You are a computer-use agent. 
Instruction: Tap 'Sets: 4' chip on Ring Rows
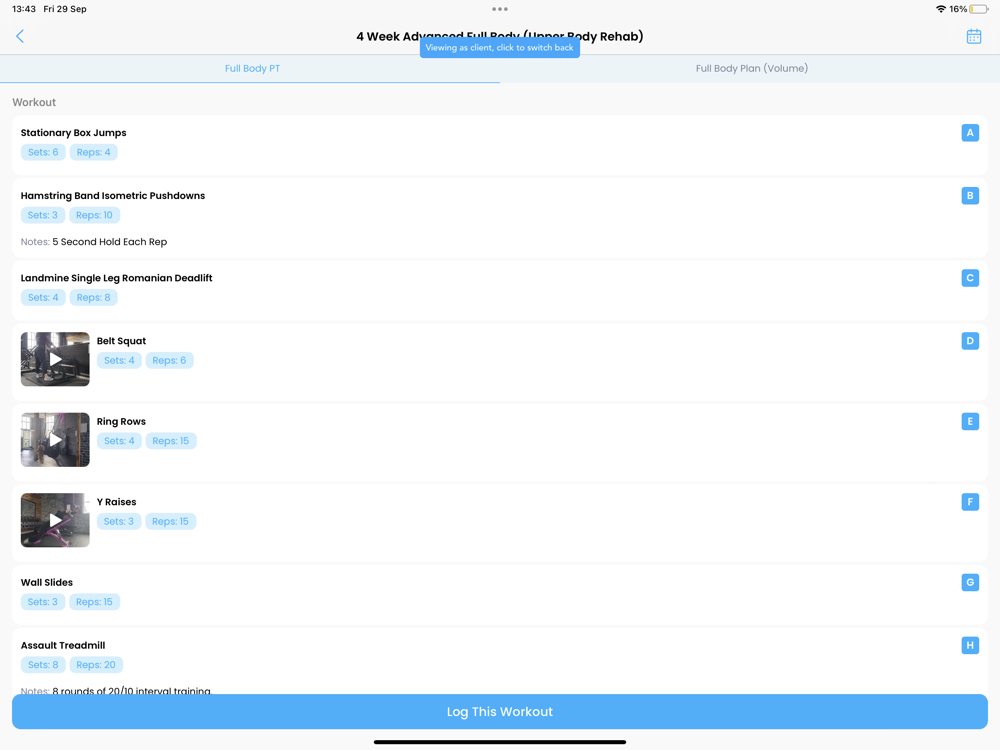pyautogui.click(x=119, y=441)
